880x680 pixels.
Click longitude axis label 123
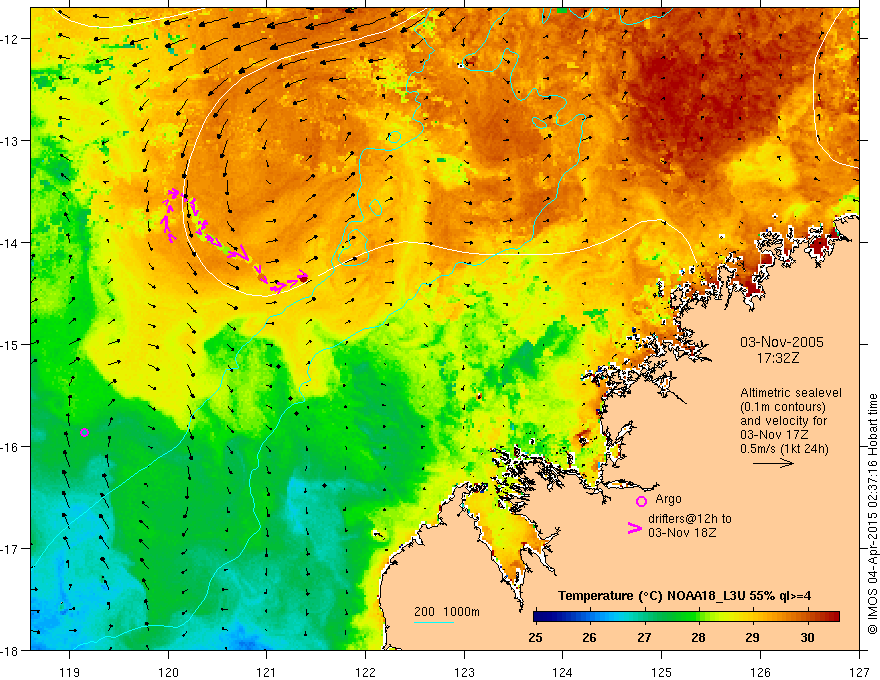coord(464,672)
